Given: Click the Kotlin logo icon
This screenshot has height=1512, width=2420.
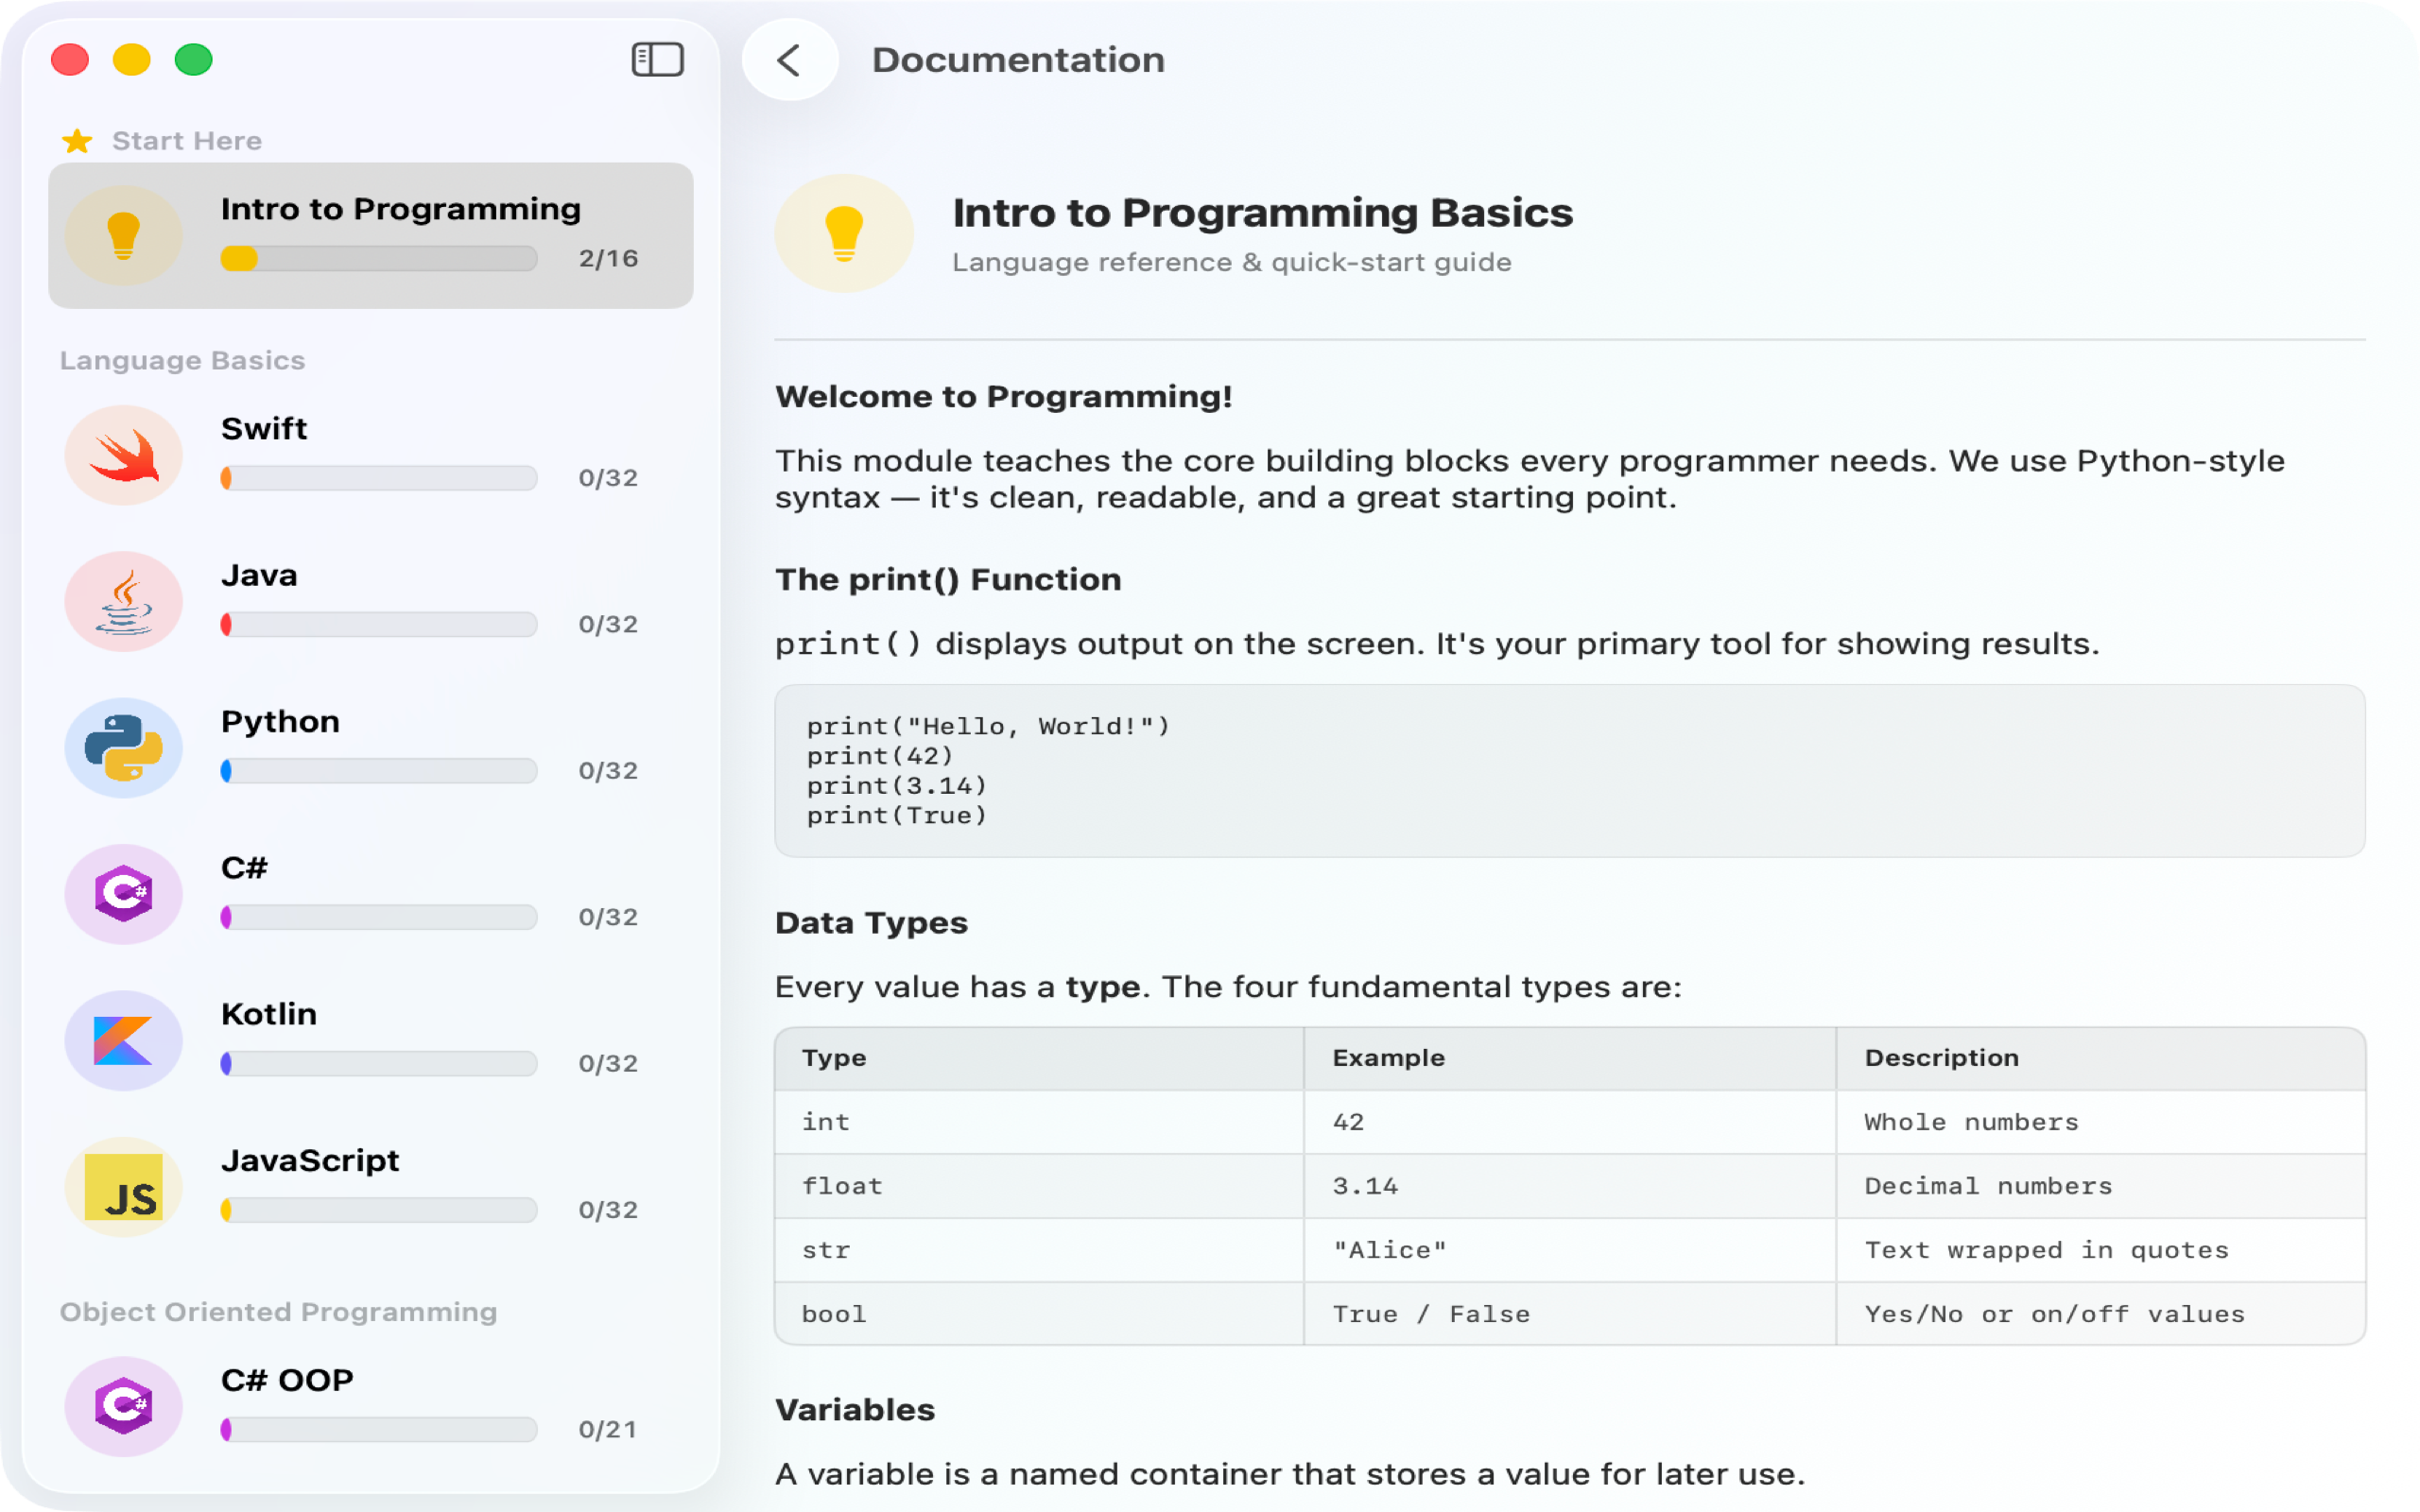Looking at the screenshot, I should (x=124, y=1041).
